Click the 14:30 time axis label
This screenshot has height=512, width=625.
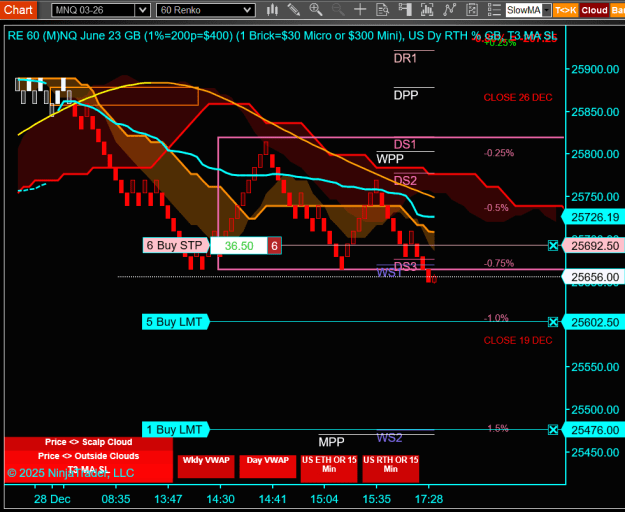tap(220, 499)
